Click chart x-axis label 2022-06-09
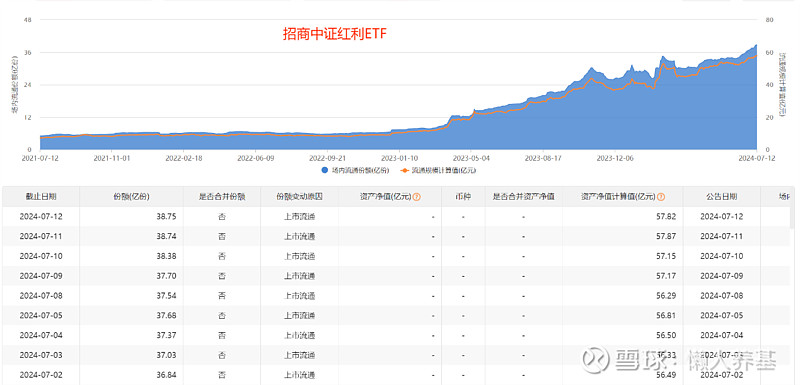 click(x=256, y=158)
